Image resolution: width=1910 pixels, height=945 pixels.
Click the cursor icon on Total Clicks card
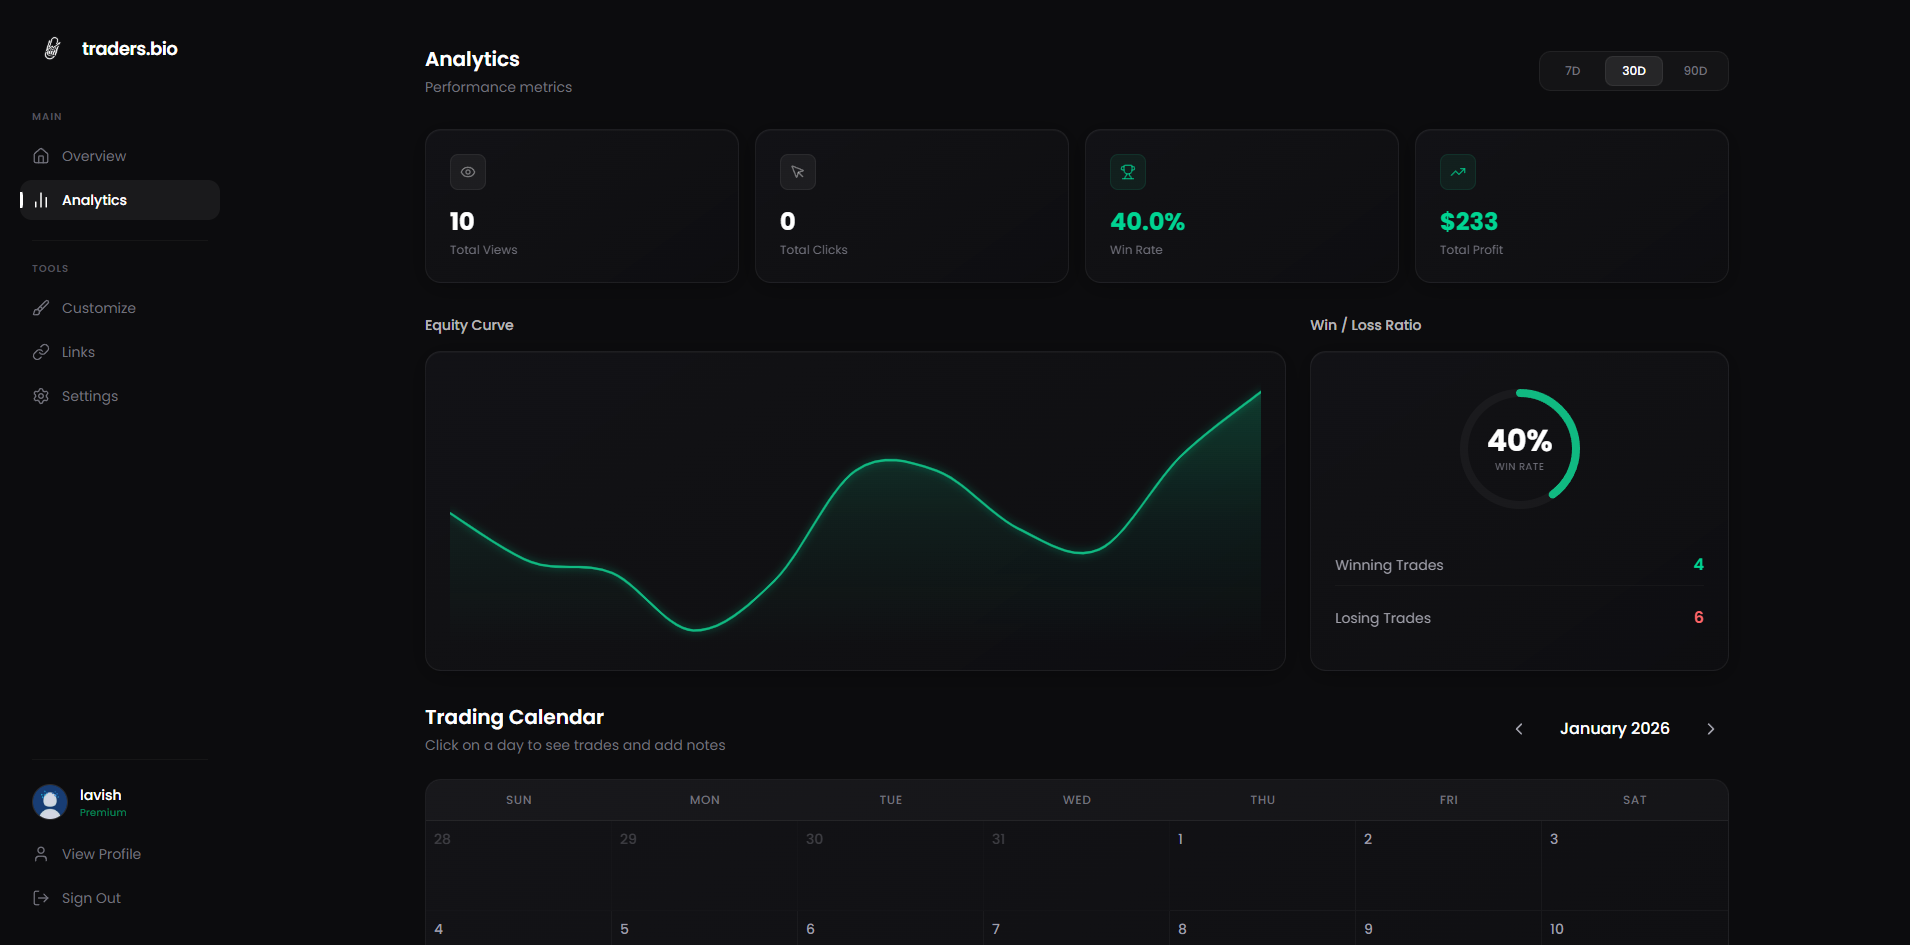pos(797,172)
